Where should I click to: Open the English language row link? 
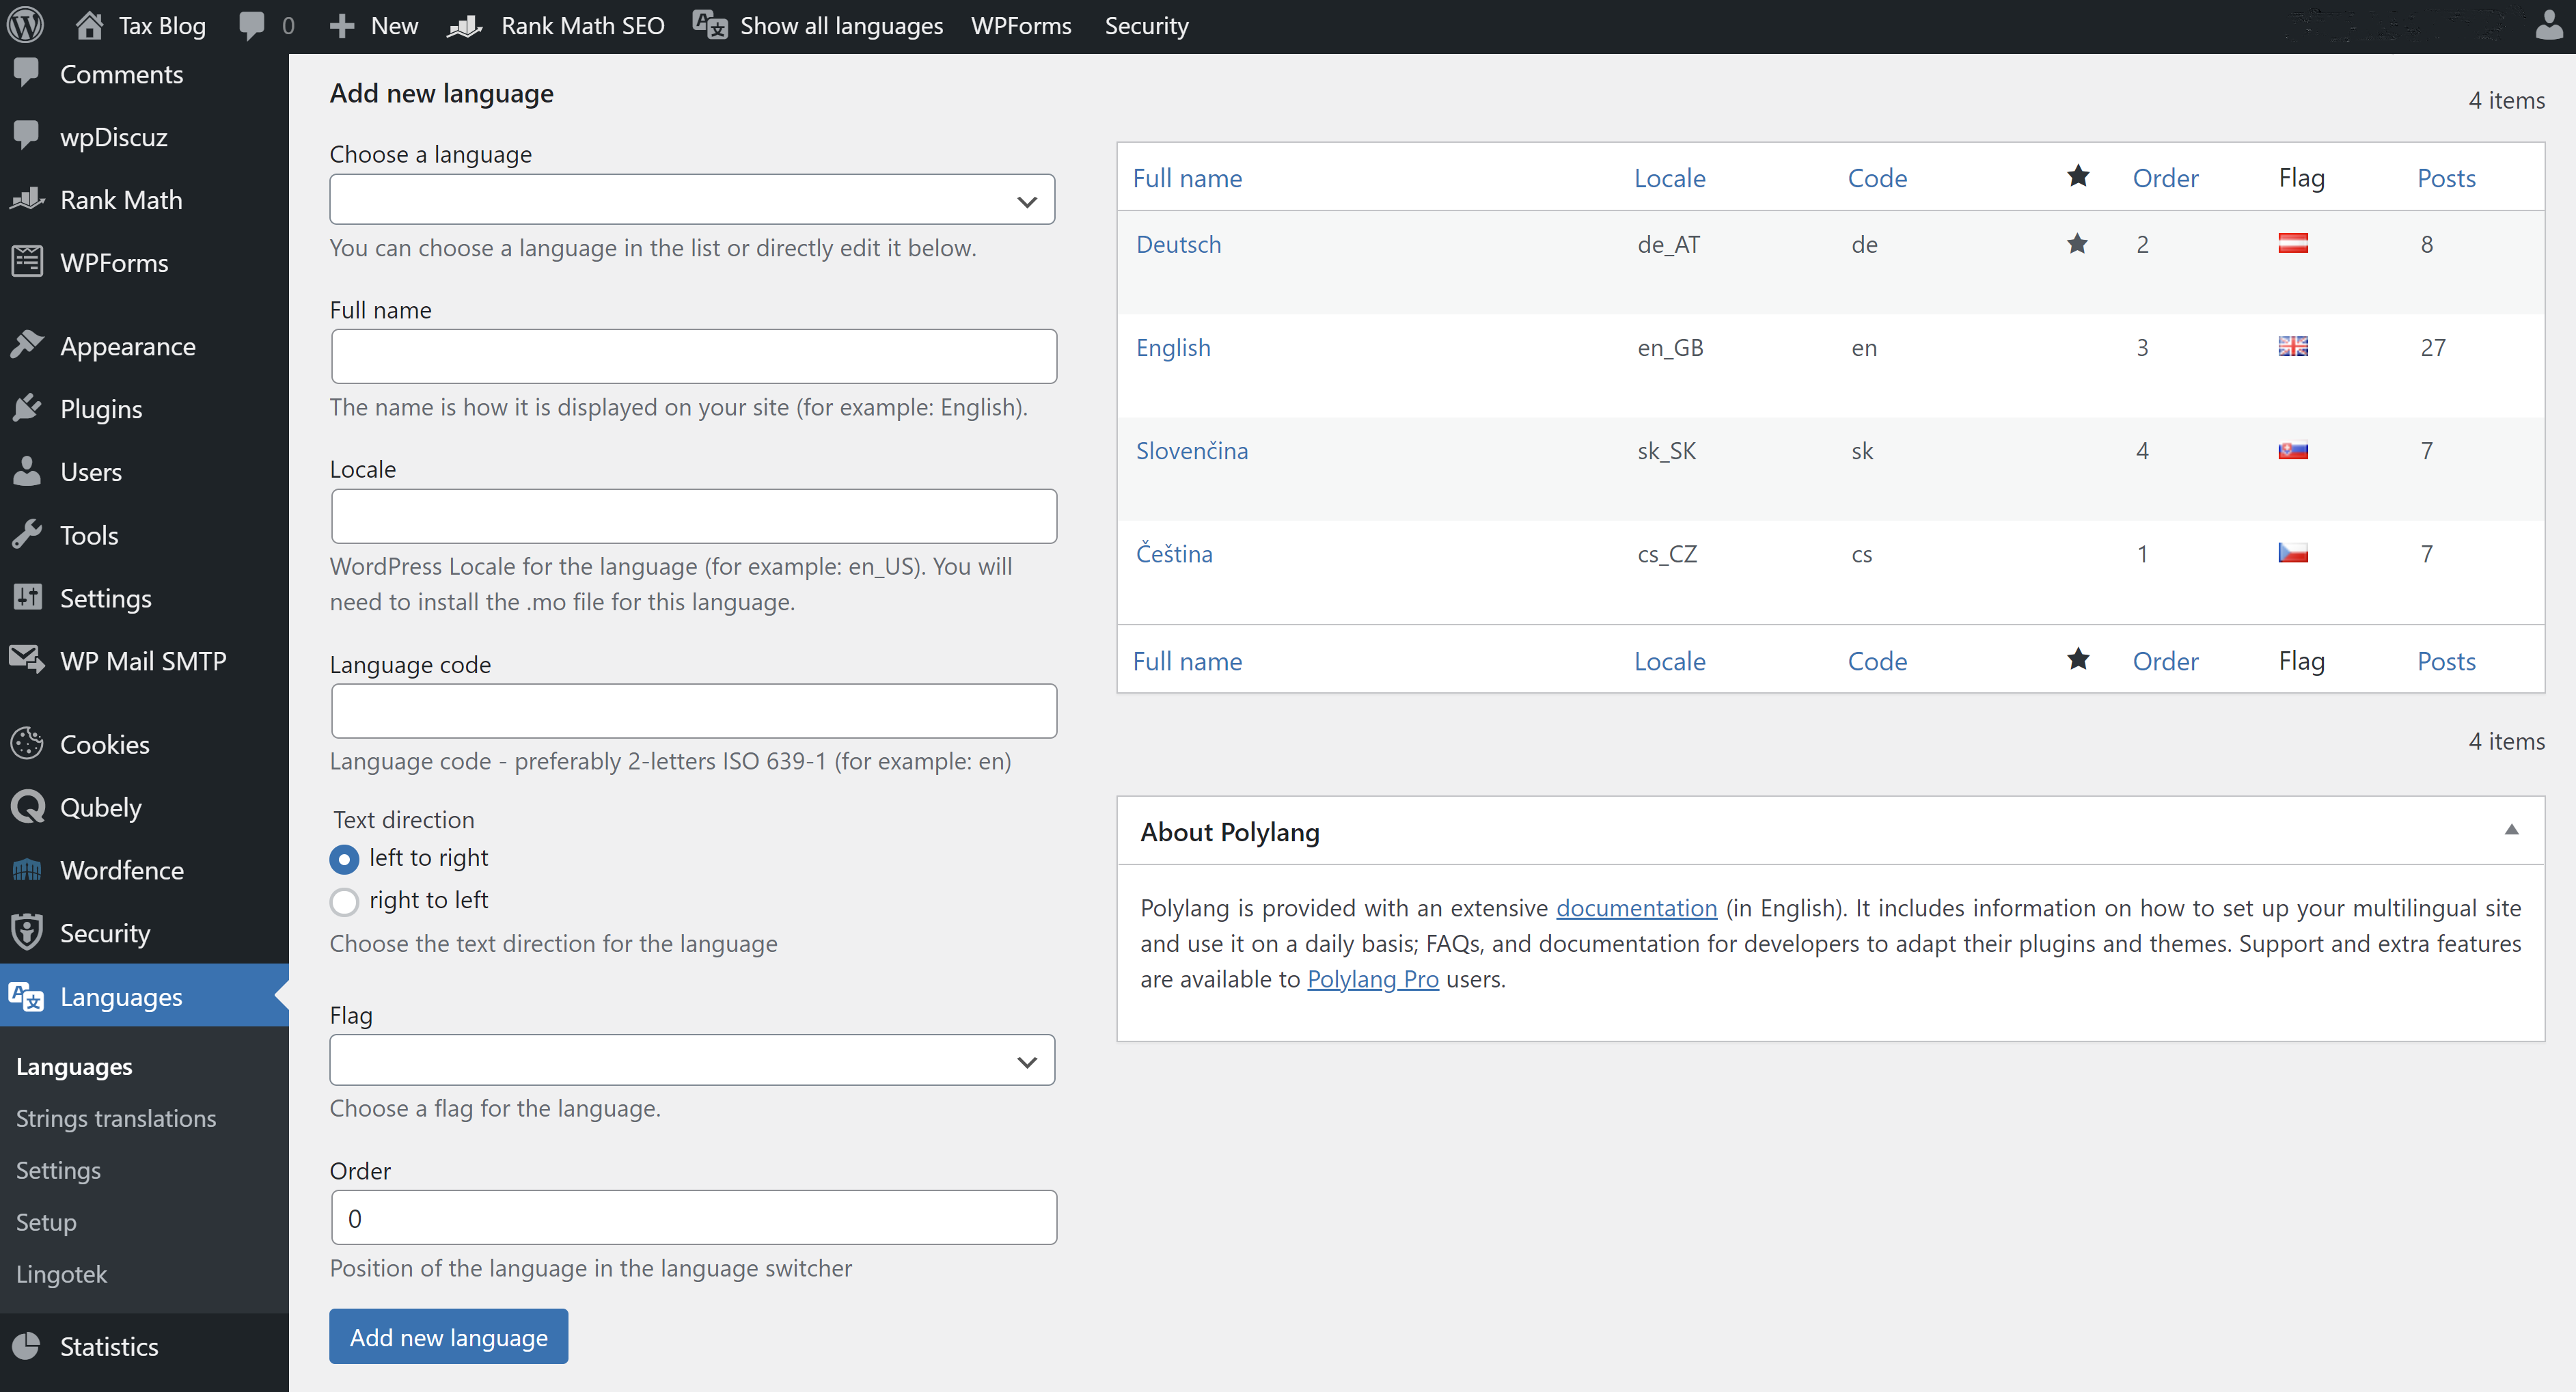click(1173, 347)
